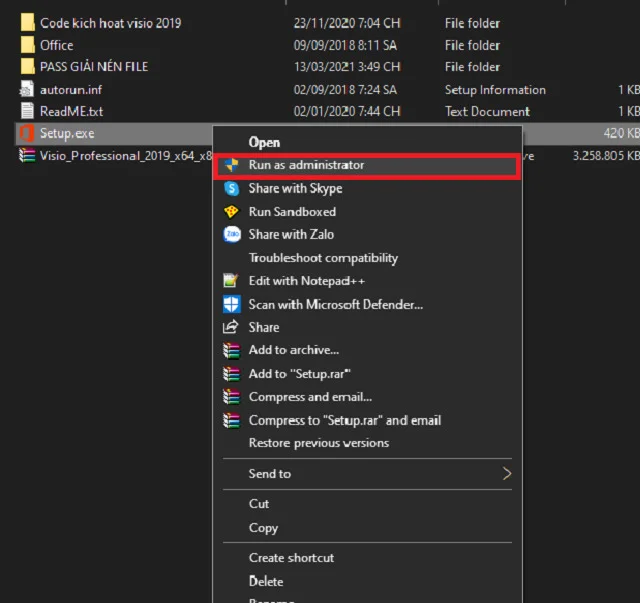Screen dimensions: 640x603
Task: Open the Send to entry
Action: coord(367,474)
